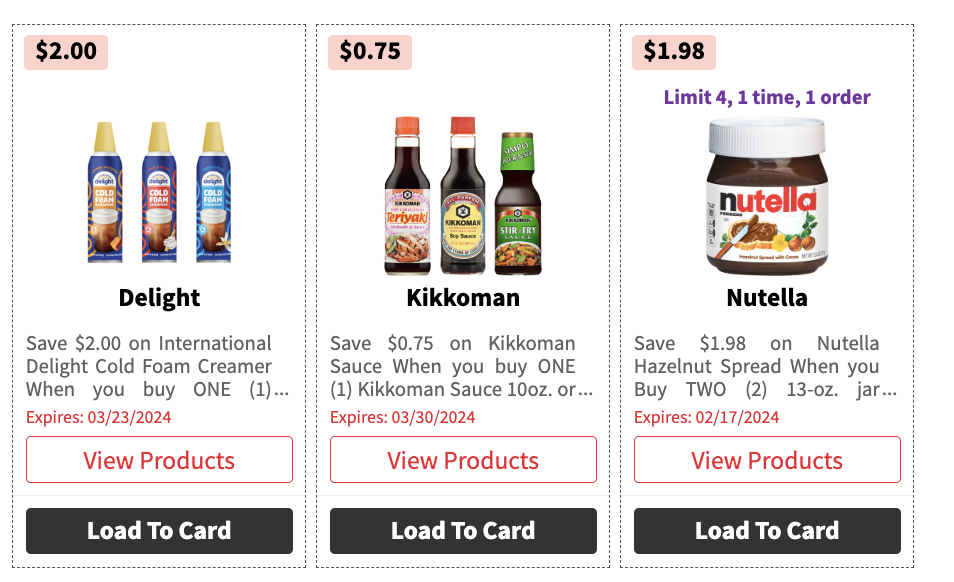The width and height of the screenshot is (954, 582).
Task: Click View Products on the Kikkoman coupon
Action: click(x=463, y=459)
